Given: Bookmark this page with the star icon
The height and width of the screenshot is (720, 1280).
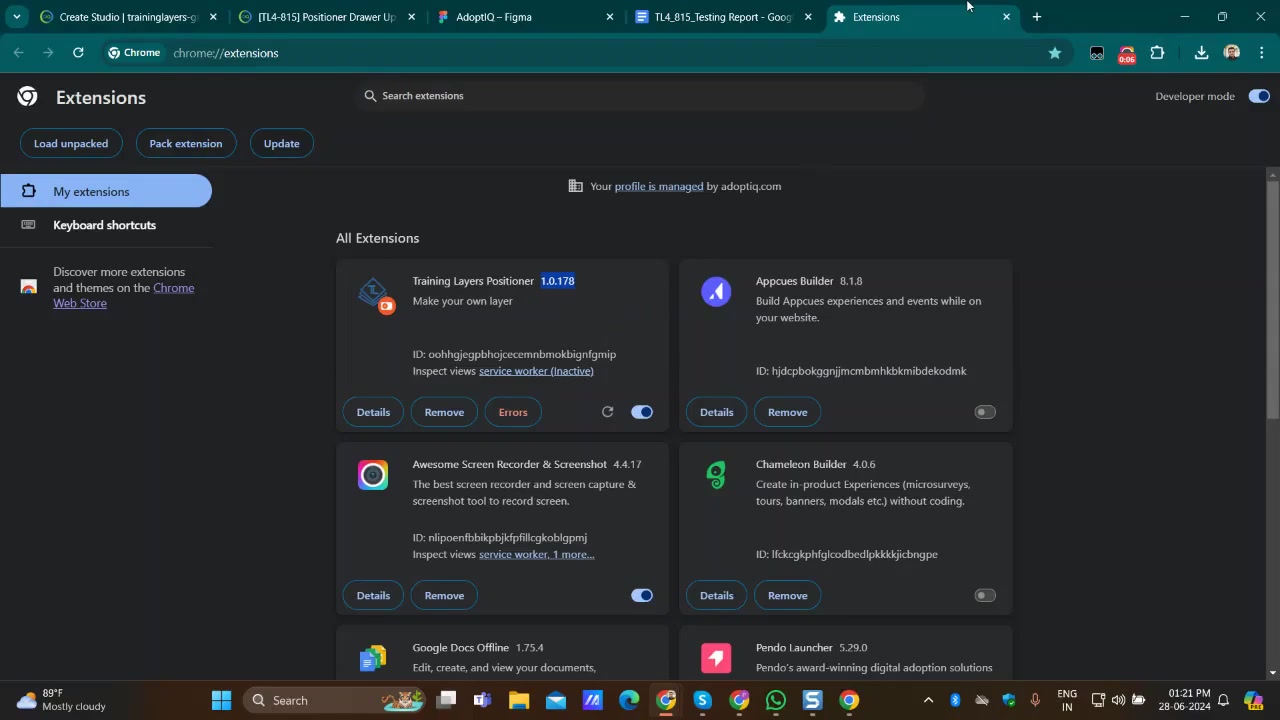Looking at the screenshot, I should tap(1054, 53).
